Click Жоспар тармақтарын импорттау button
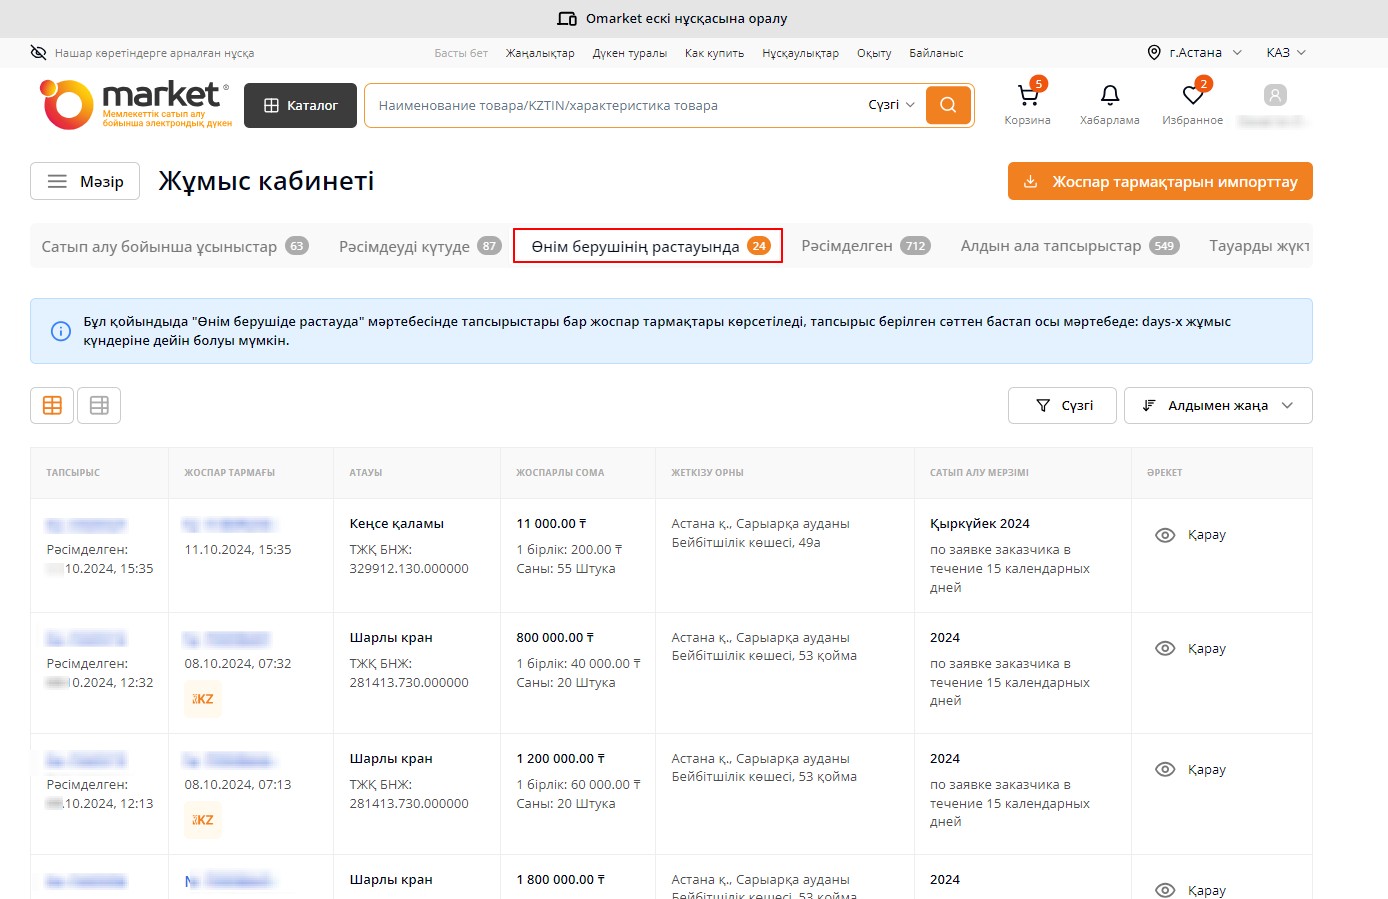Viewport: 1388px width, 899px height. pyautogui.click(x=1160, y=181)
